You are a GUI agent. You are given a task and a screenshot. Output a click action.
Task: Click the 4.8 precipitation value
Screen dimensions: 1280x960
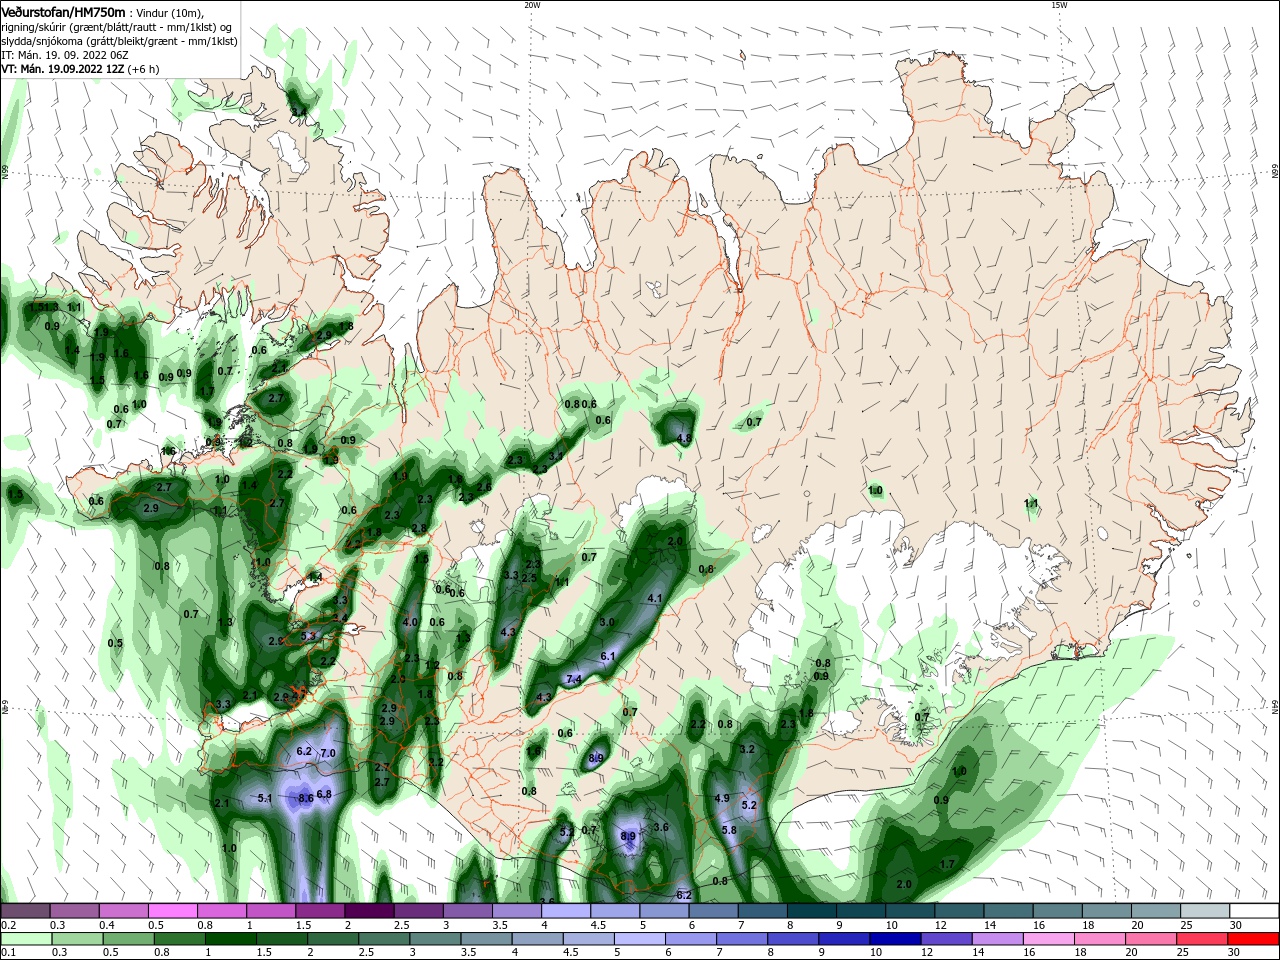click(685, 438)
